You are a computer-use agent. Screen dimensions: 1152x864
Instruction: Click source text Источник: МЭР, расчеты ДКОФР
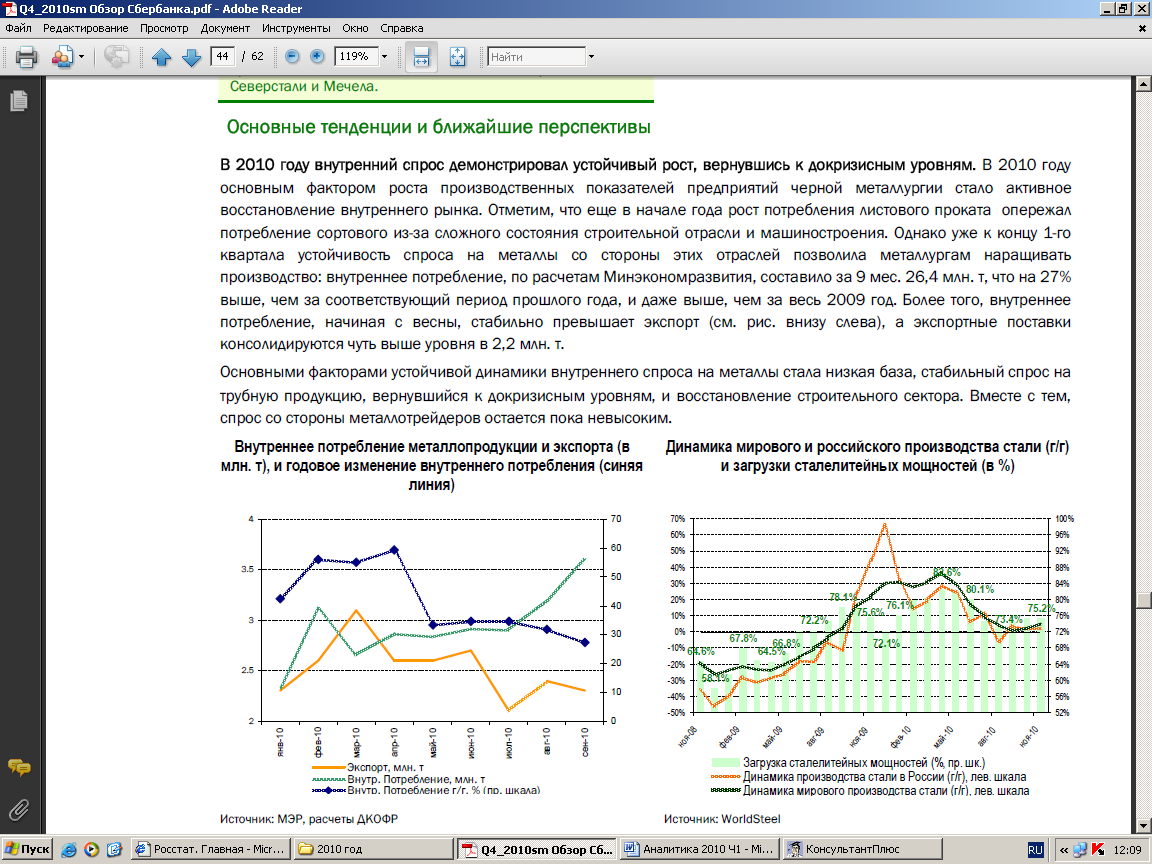(309, 818)
